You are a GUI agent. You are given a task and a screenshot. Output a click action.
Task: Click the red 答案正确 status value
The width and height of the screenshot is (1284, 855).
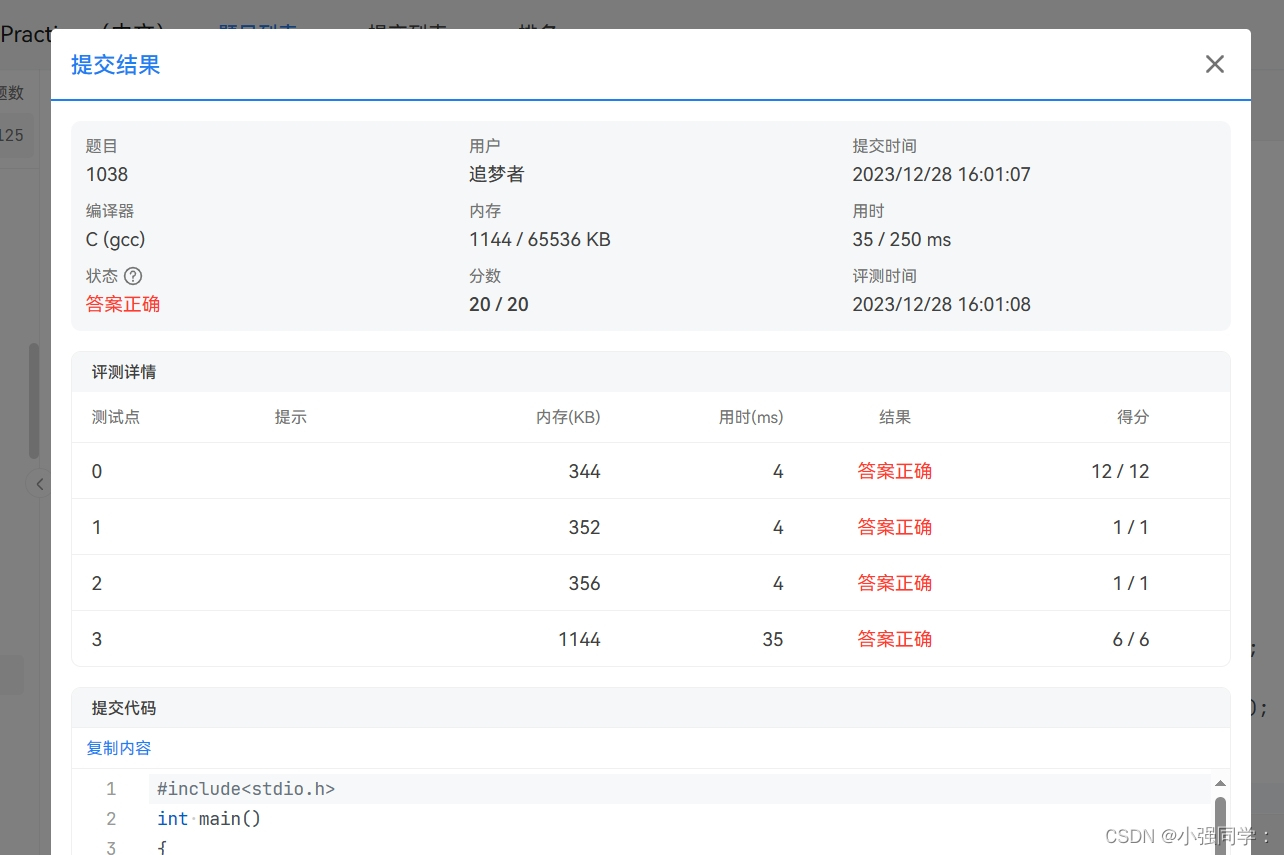[x=123, y=304]
